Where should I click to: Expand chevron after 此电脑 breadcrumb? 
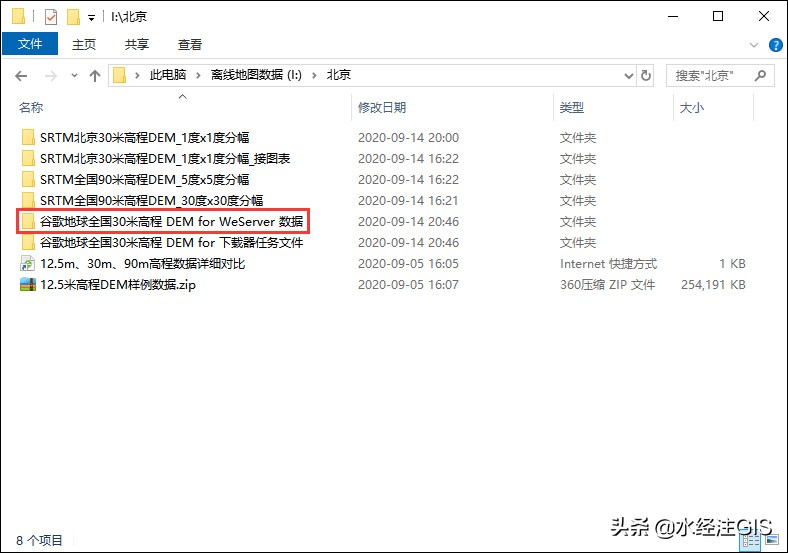tap(199, 75)
